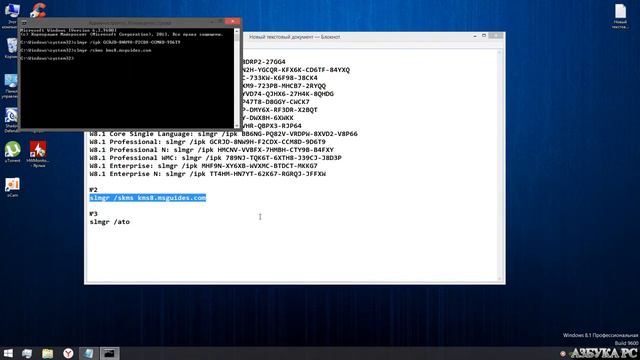This screenshot has height=360, width=640.
Task: Click the Notepad vertical scrollbar down arrow
Action: click(500, 279)
